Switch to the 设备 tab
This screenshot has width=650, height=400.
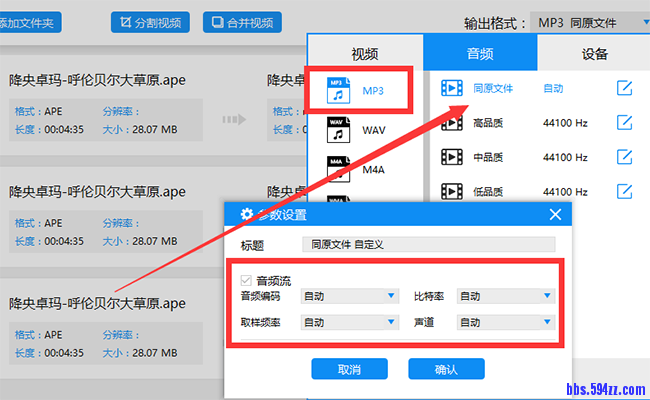[x=594, y=54]
